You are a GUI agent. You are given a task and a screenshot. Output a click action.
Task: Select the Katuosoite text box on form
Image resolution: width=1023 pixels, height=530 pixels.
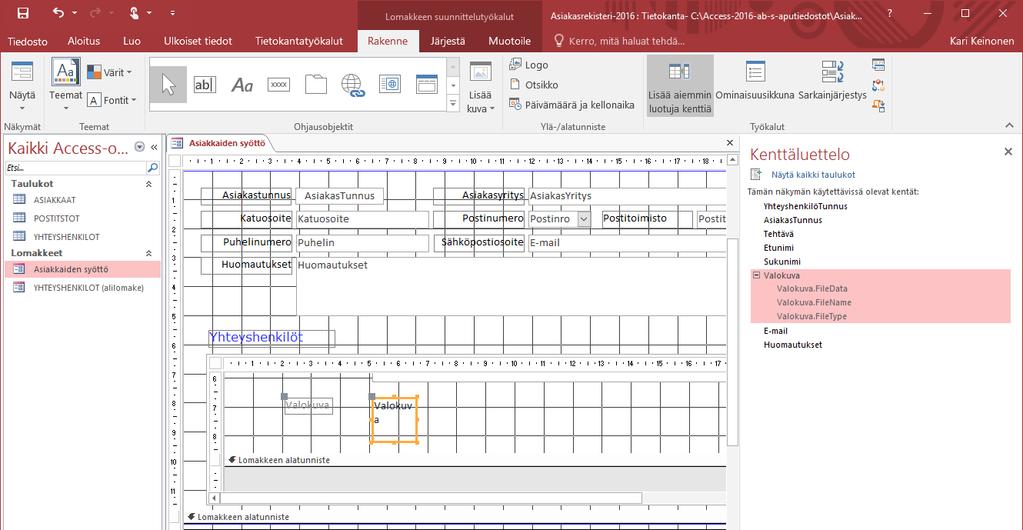362,219
